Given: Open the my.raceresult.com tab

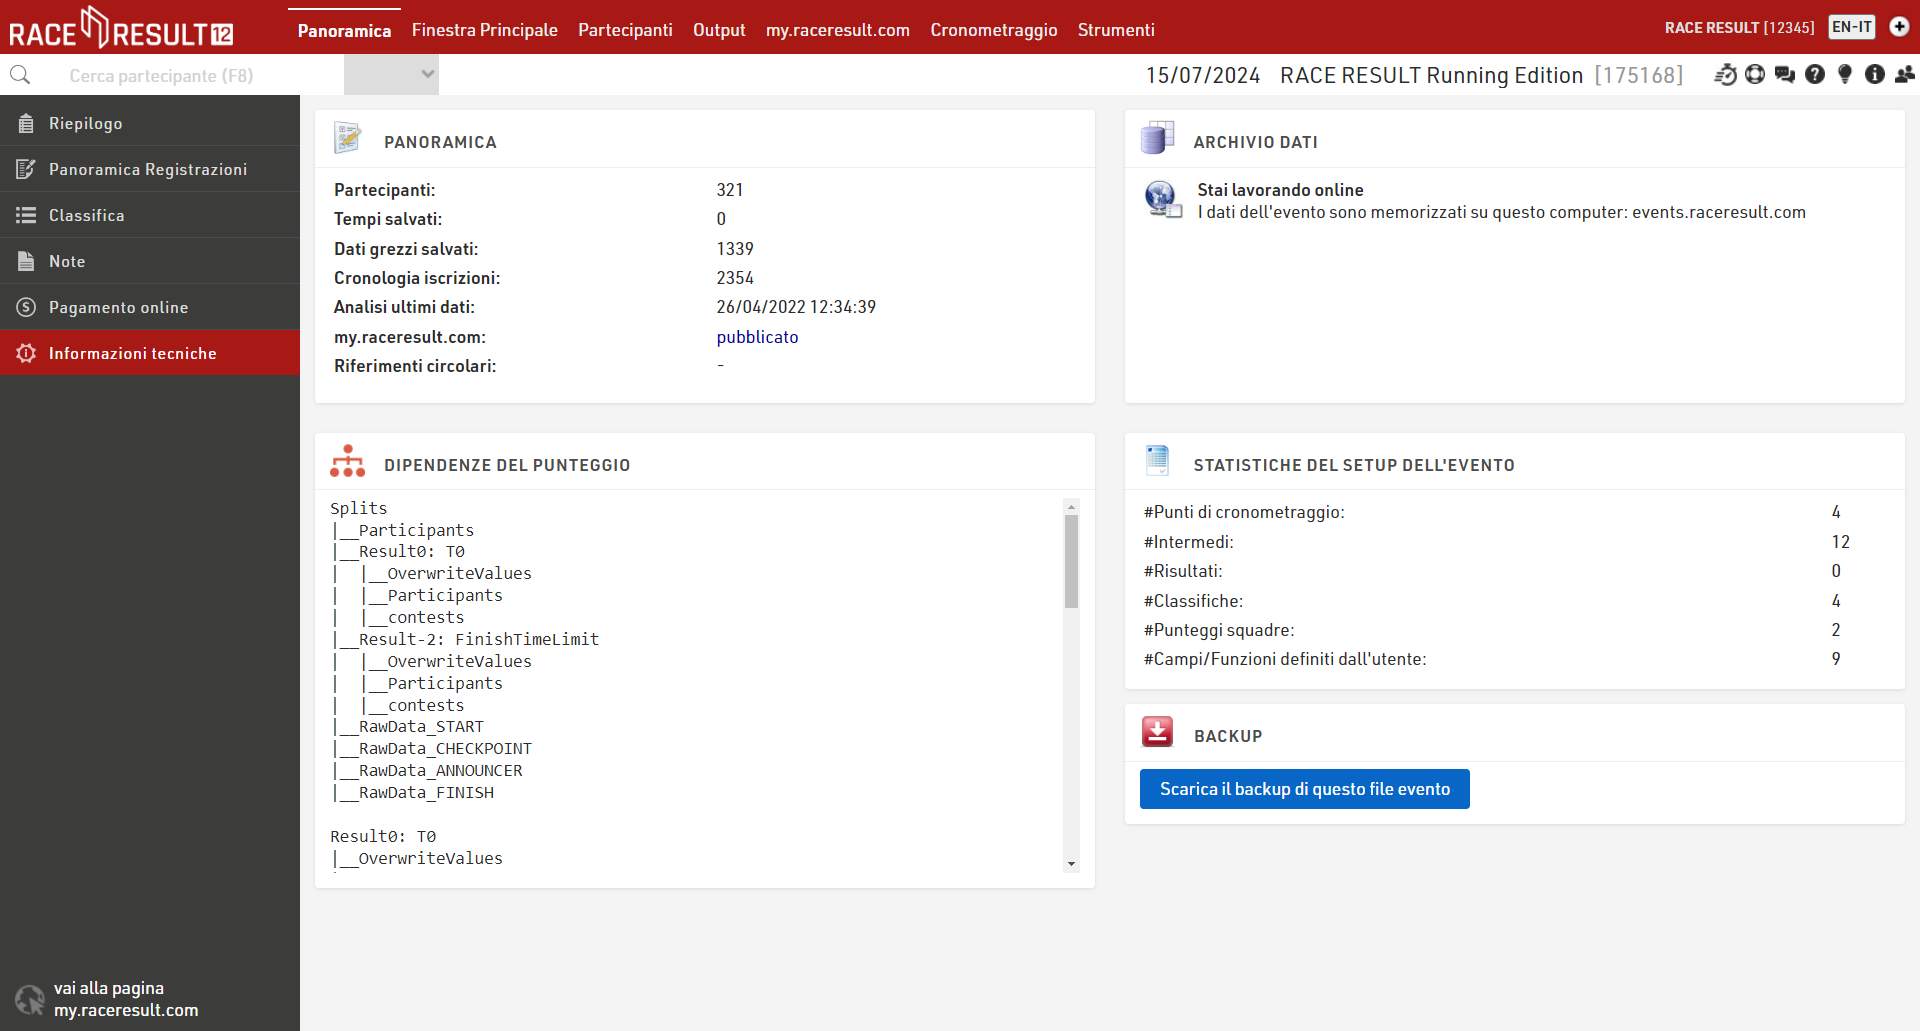Looking at the screenshot, I should point(838,30).
